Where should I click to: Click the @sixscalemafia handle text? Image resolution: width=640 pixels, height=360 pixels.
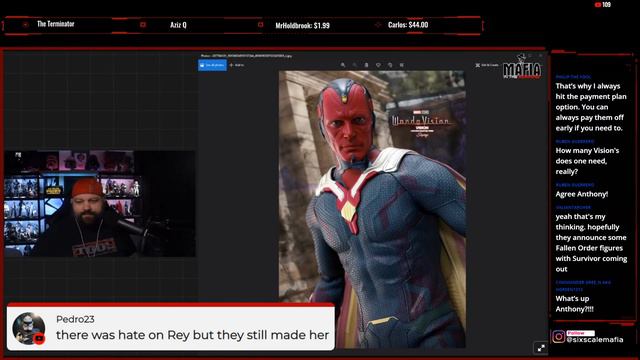595,340
